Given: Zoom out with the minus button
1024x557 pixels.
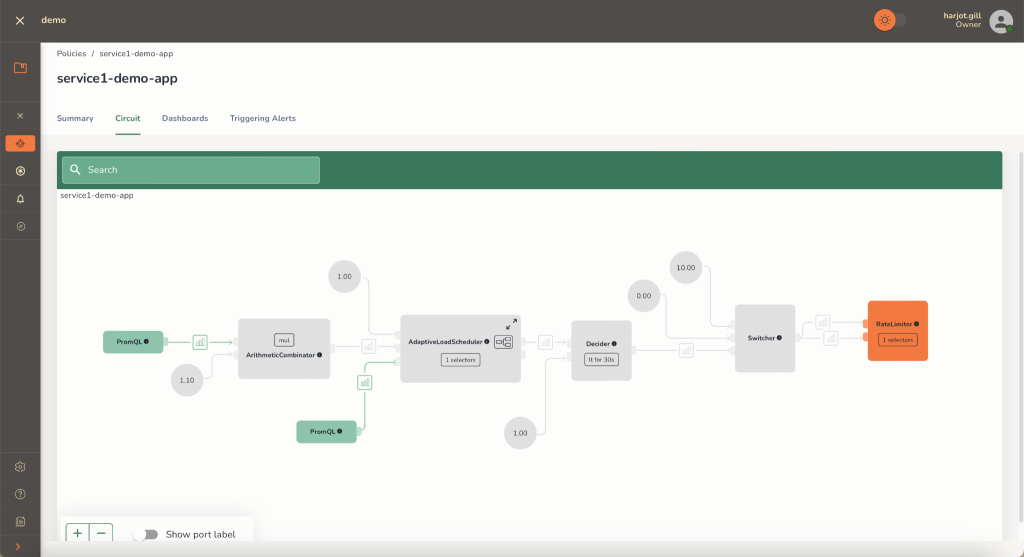Looking at the screenshot, I should tap(101, 533).
